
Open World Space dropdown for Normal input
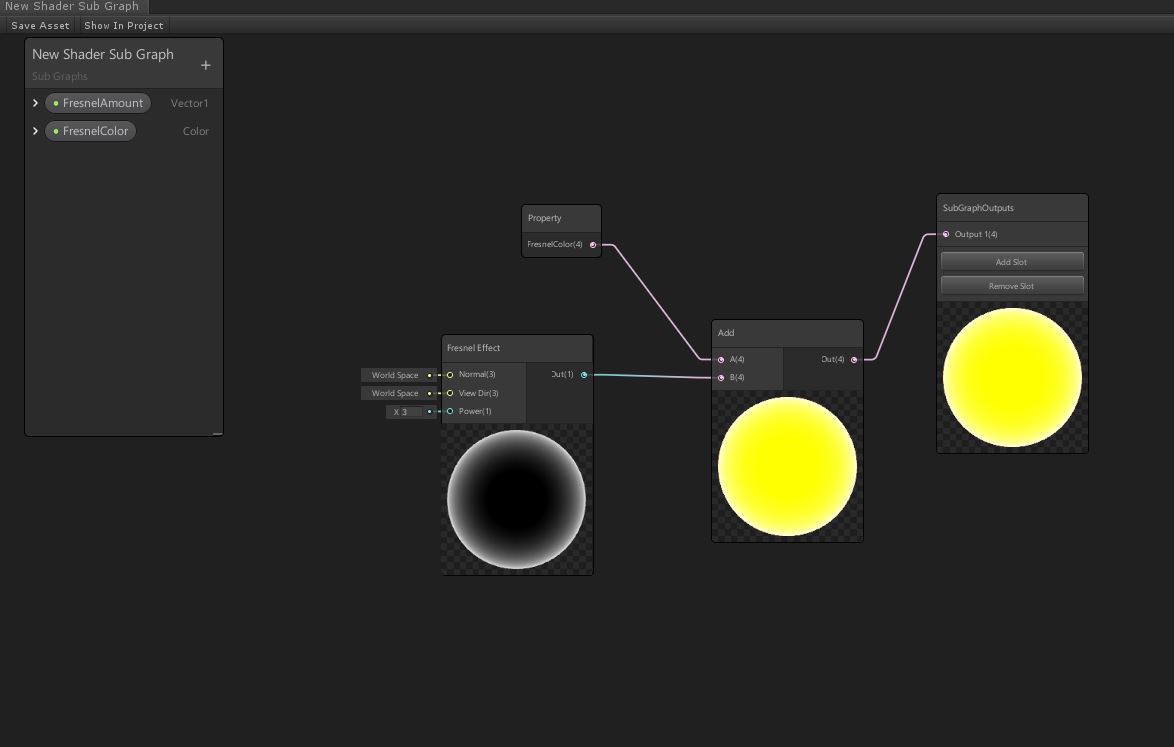395,375
